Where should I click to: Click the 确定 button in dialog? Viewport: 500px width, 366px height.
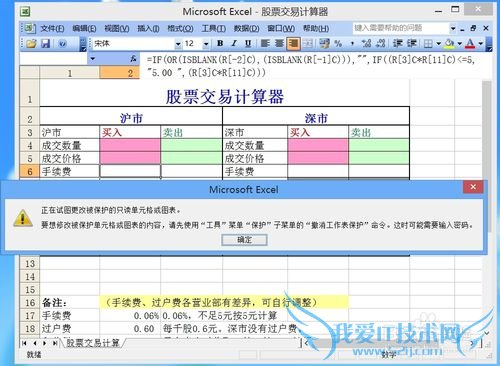(x=244, y=240)
